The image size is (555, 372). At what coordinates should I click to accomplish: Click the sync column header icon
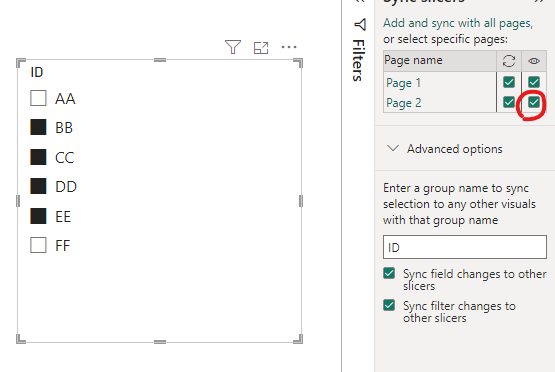(x=509, y=61)
